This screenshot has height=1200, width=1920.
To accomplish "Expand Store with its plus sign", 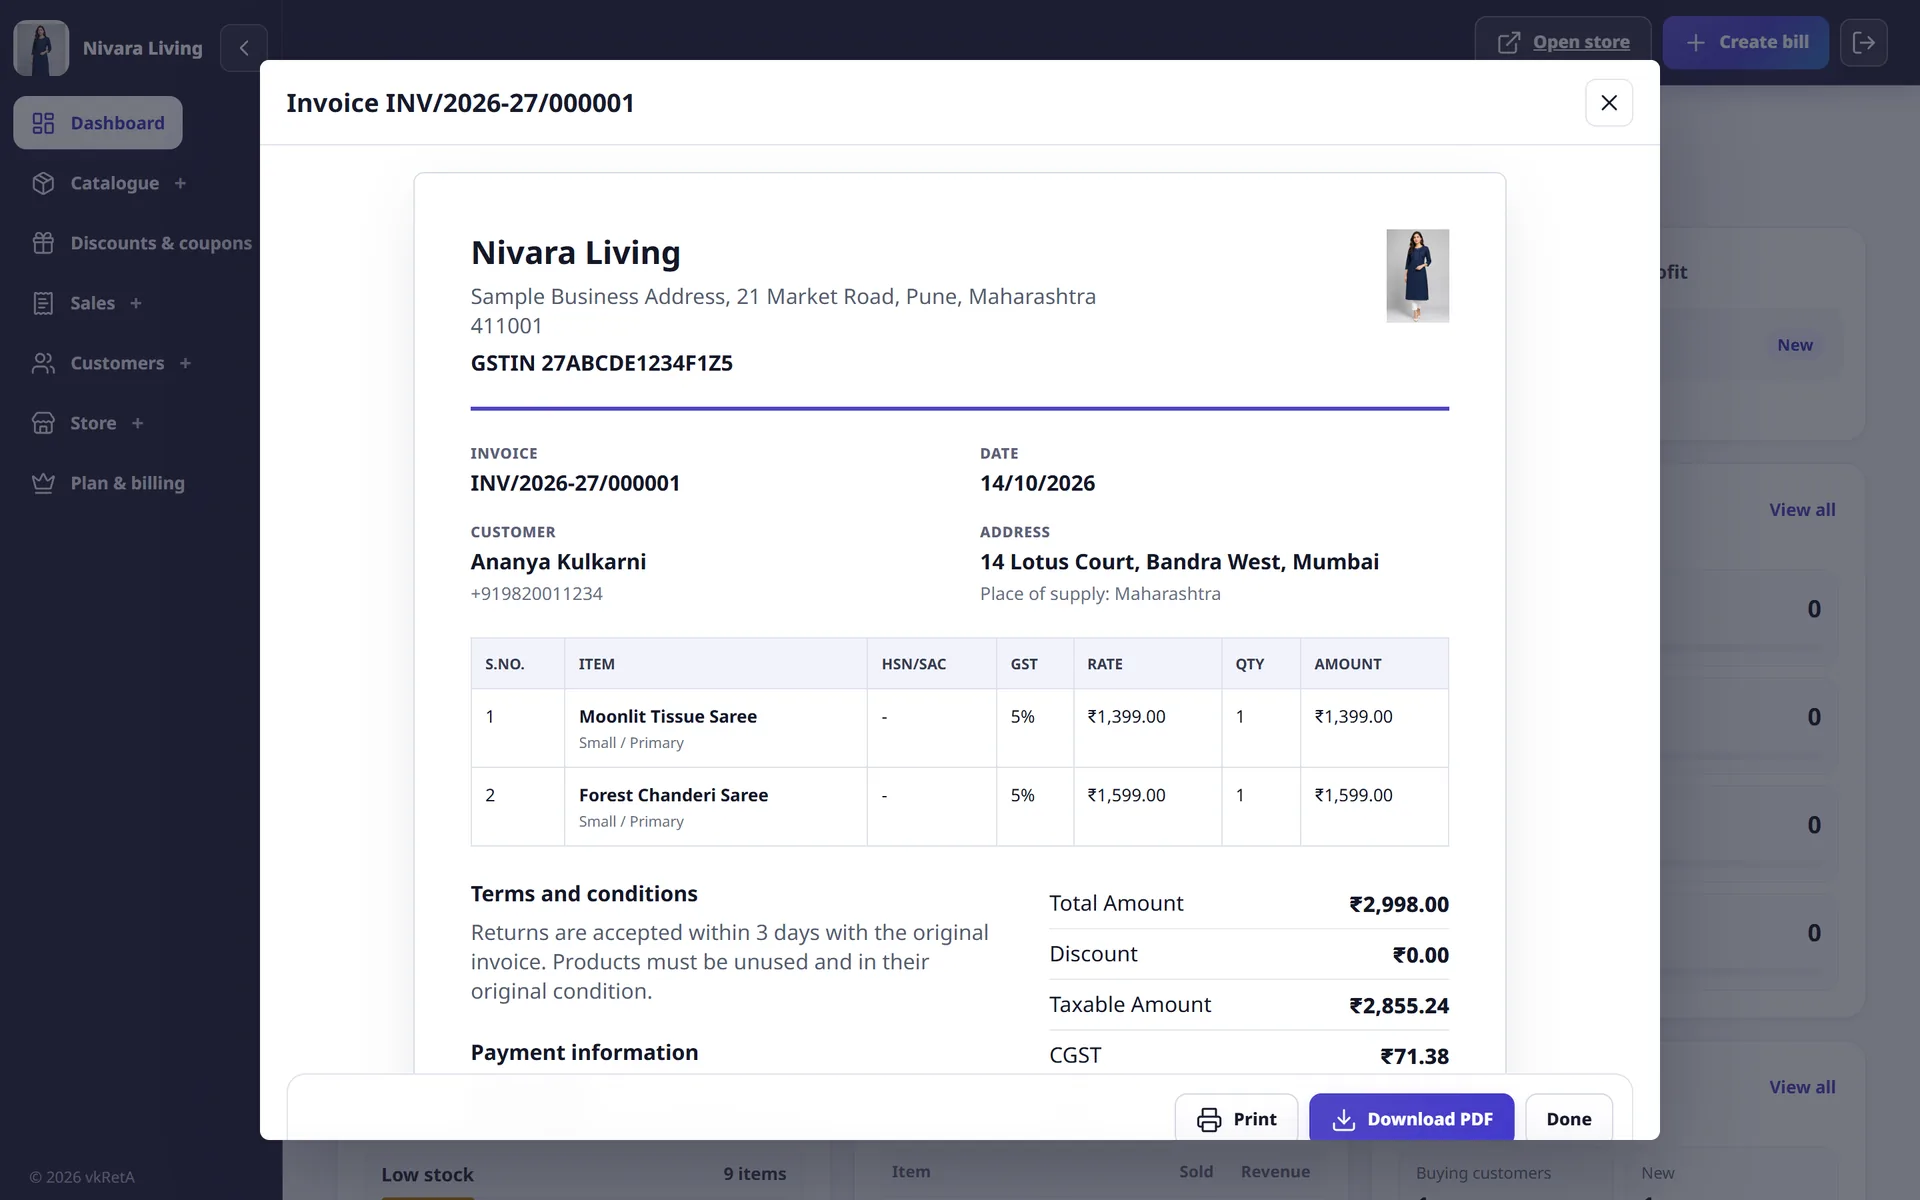I will point(138,423).
